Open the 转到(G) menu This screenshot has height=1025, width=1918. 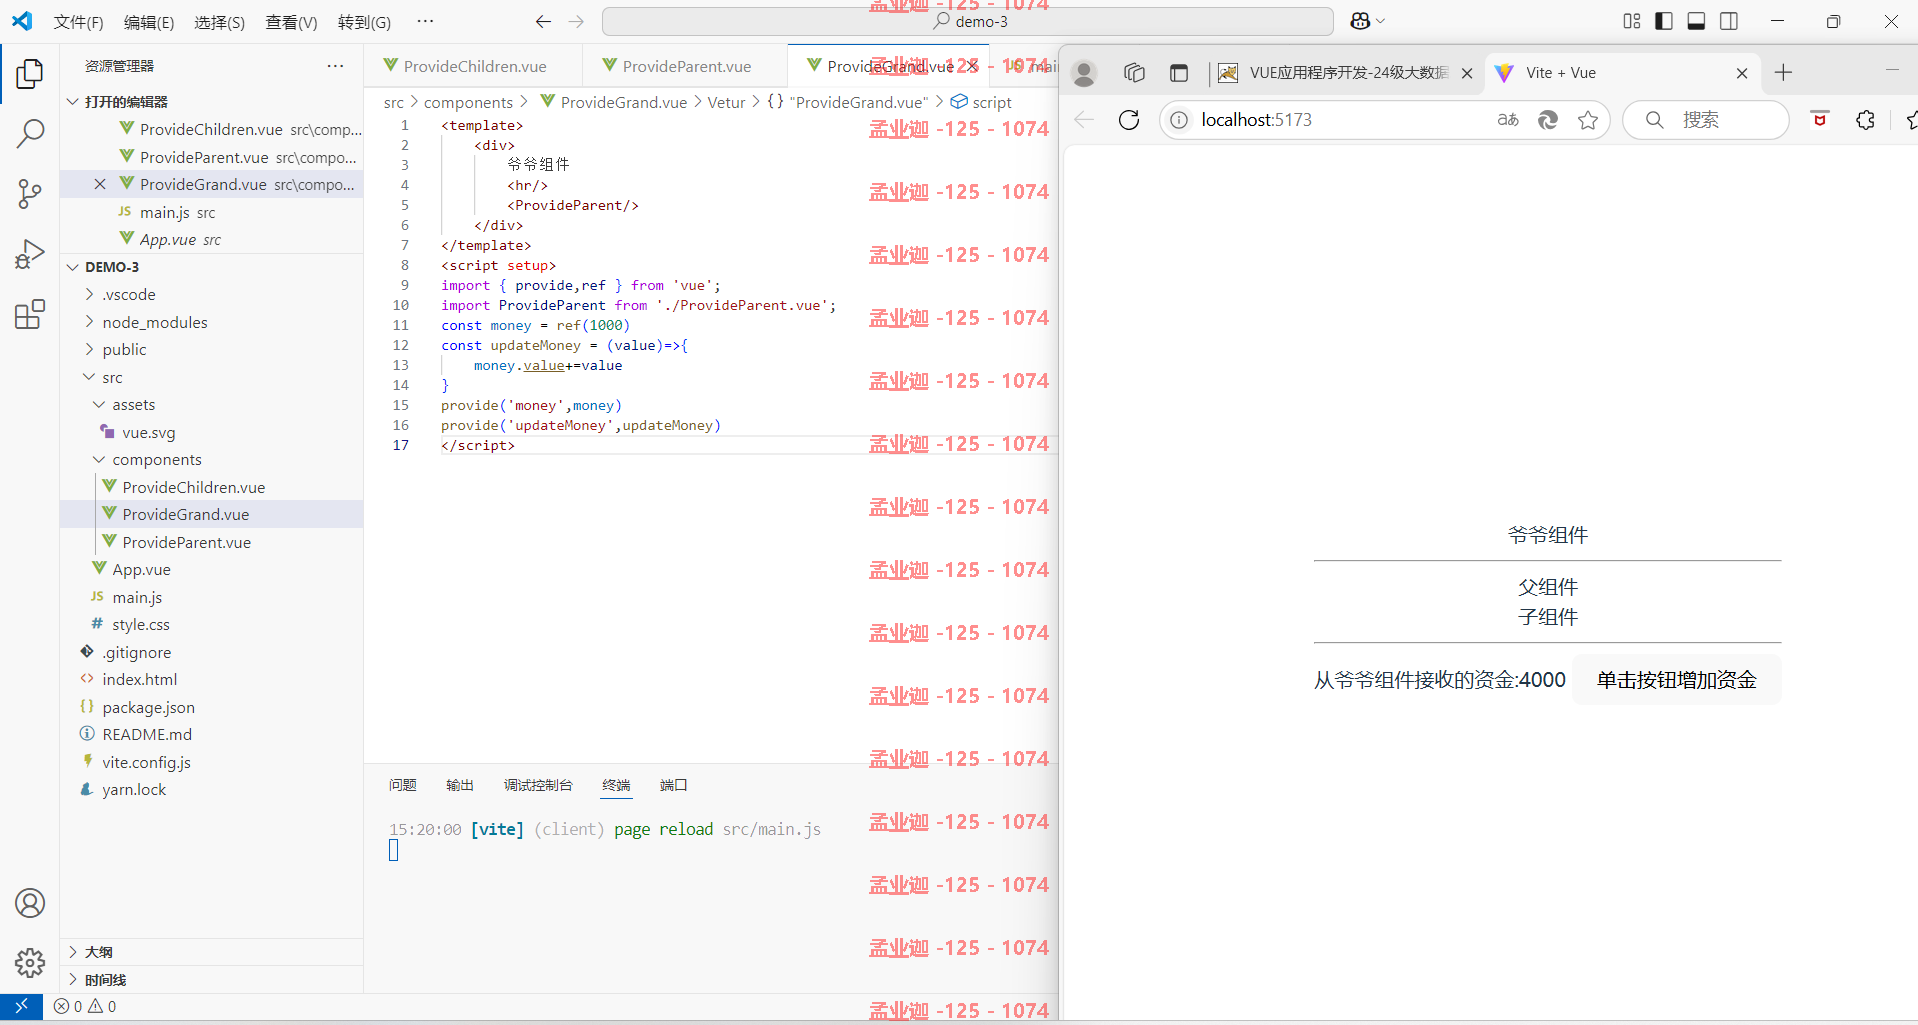364,22
